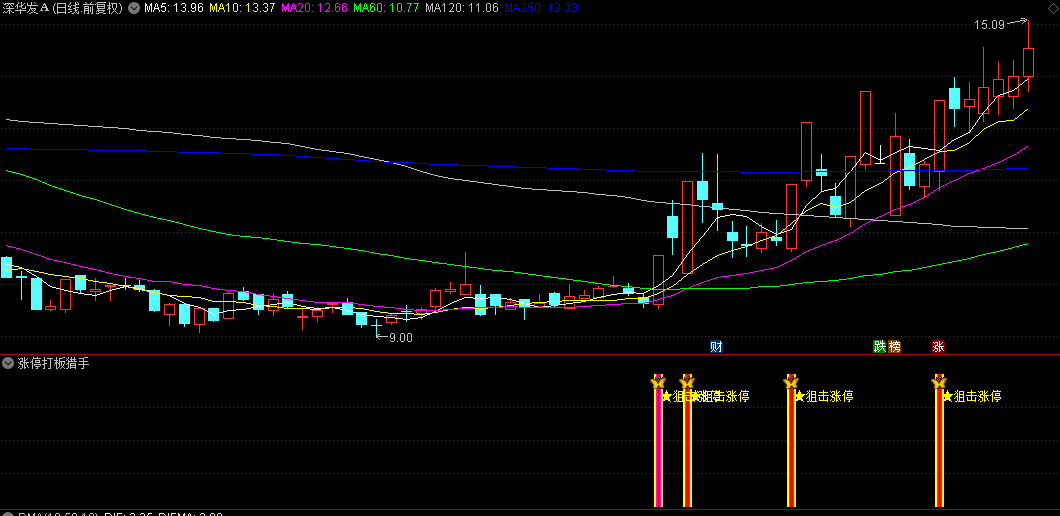Click the 15.09 high price label
The width and height of the screenshot is (1060, 516).
(989, 25)
